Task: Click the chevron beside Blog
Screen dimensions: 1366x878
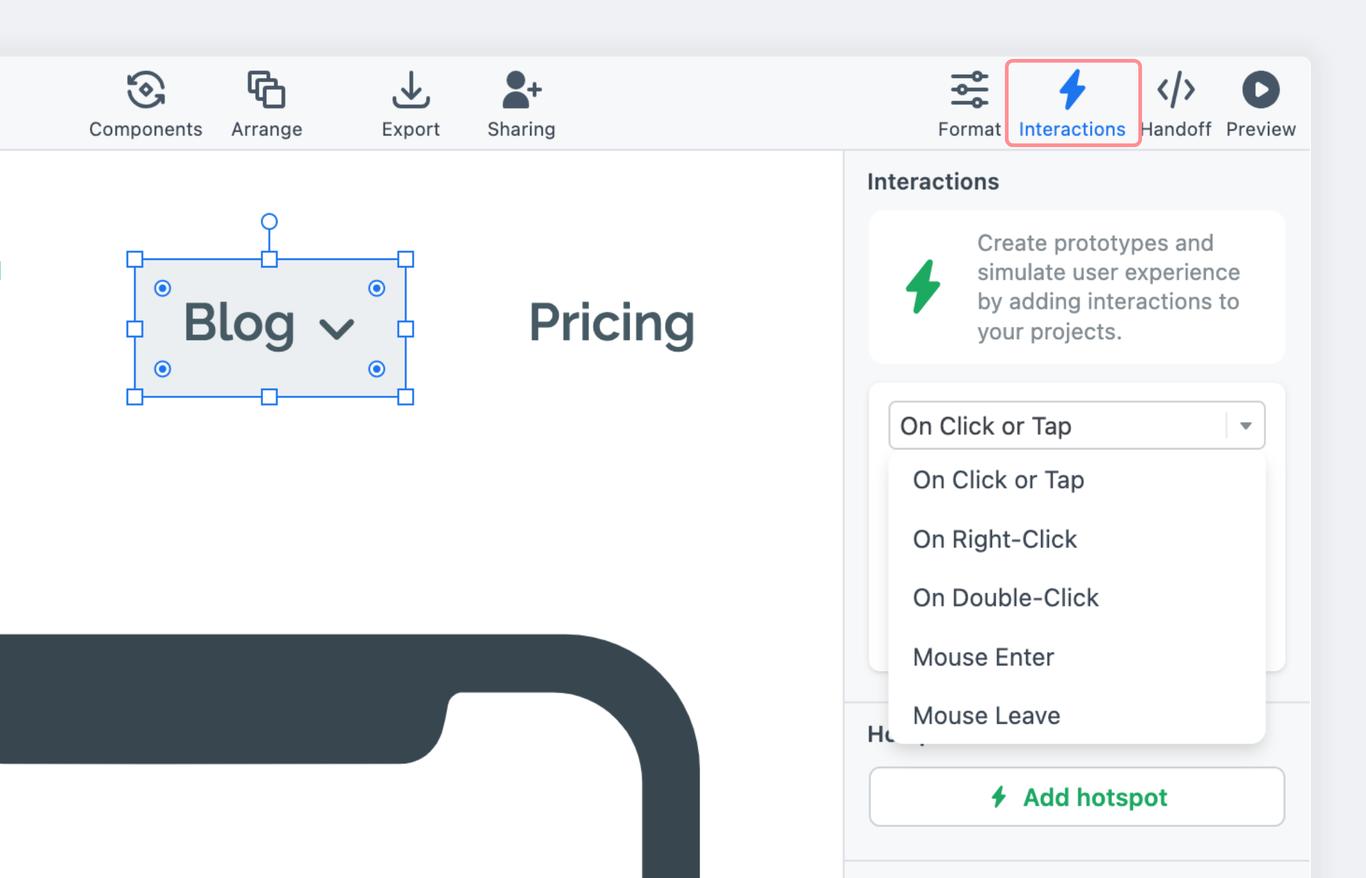Action: click(336, 329)
